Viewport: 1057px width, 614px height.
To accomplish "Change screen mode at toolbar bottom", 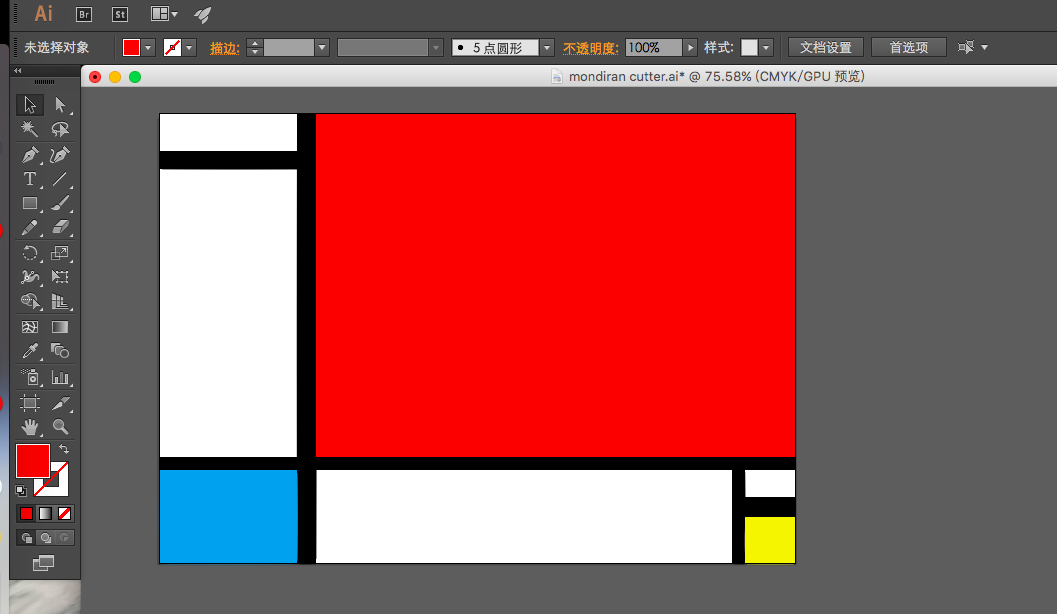I will (43, 563).
